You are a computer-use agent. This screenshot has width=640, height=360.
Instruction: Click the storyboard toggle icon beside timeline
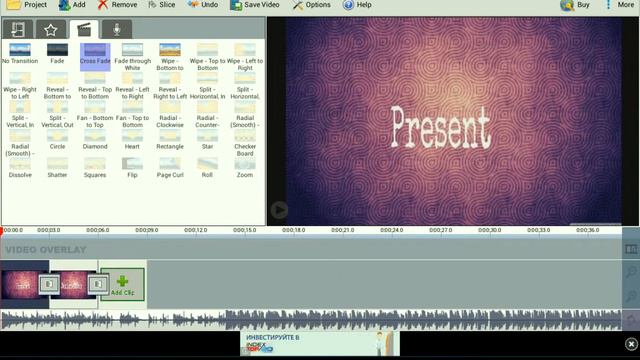tap(631, 249)
